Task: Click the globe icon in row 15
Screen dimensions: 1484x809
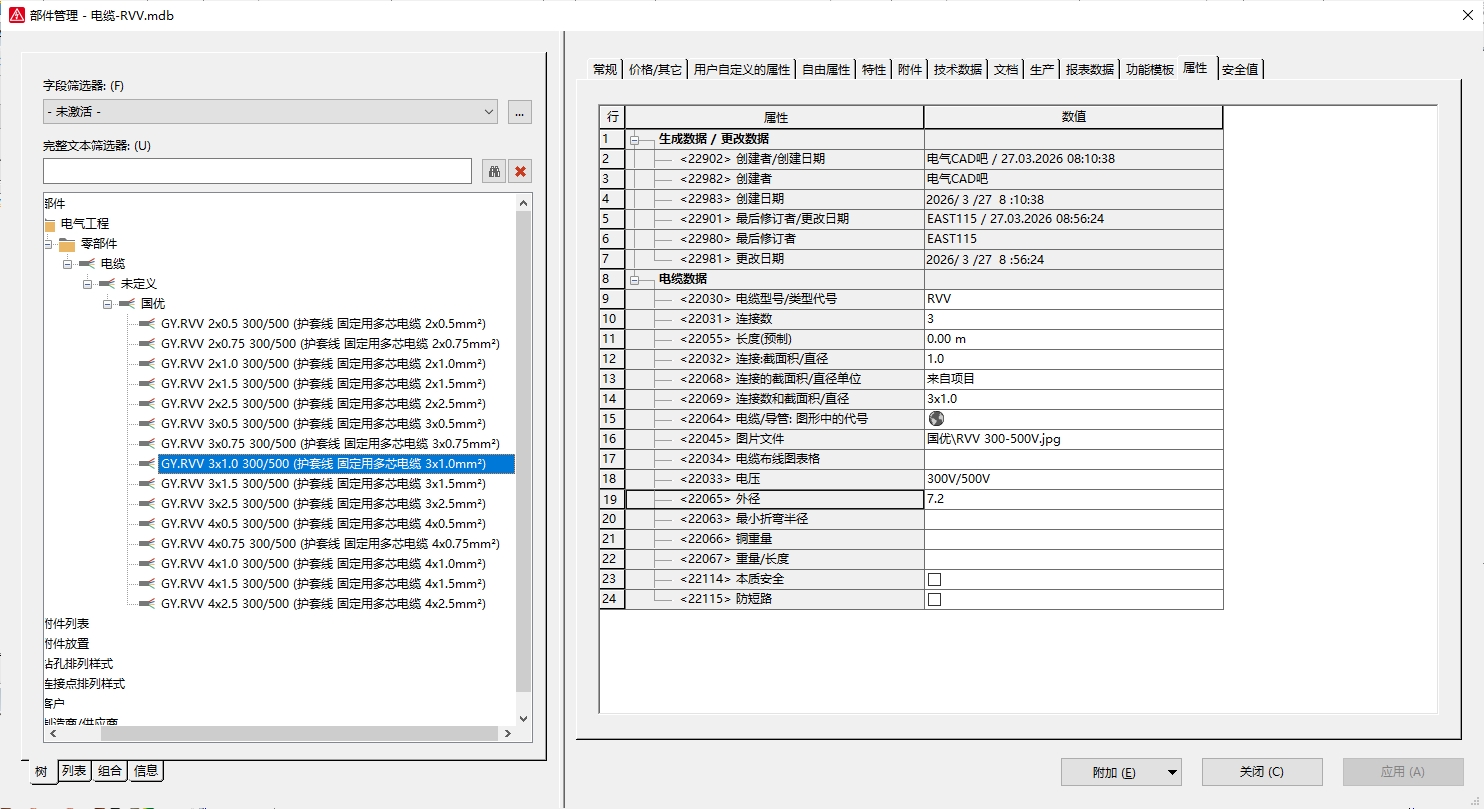Action: coord(936,419)
